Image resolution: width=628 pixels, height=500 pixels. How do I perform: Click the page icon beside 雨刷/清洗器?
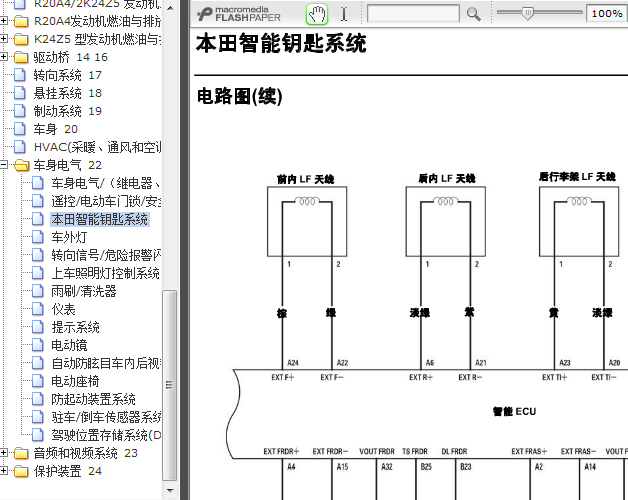[x=38, y=291]
